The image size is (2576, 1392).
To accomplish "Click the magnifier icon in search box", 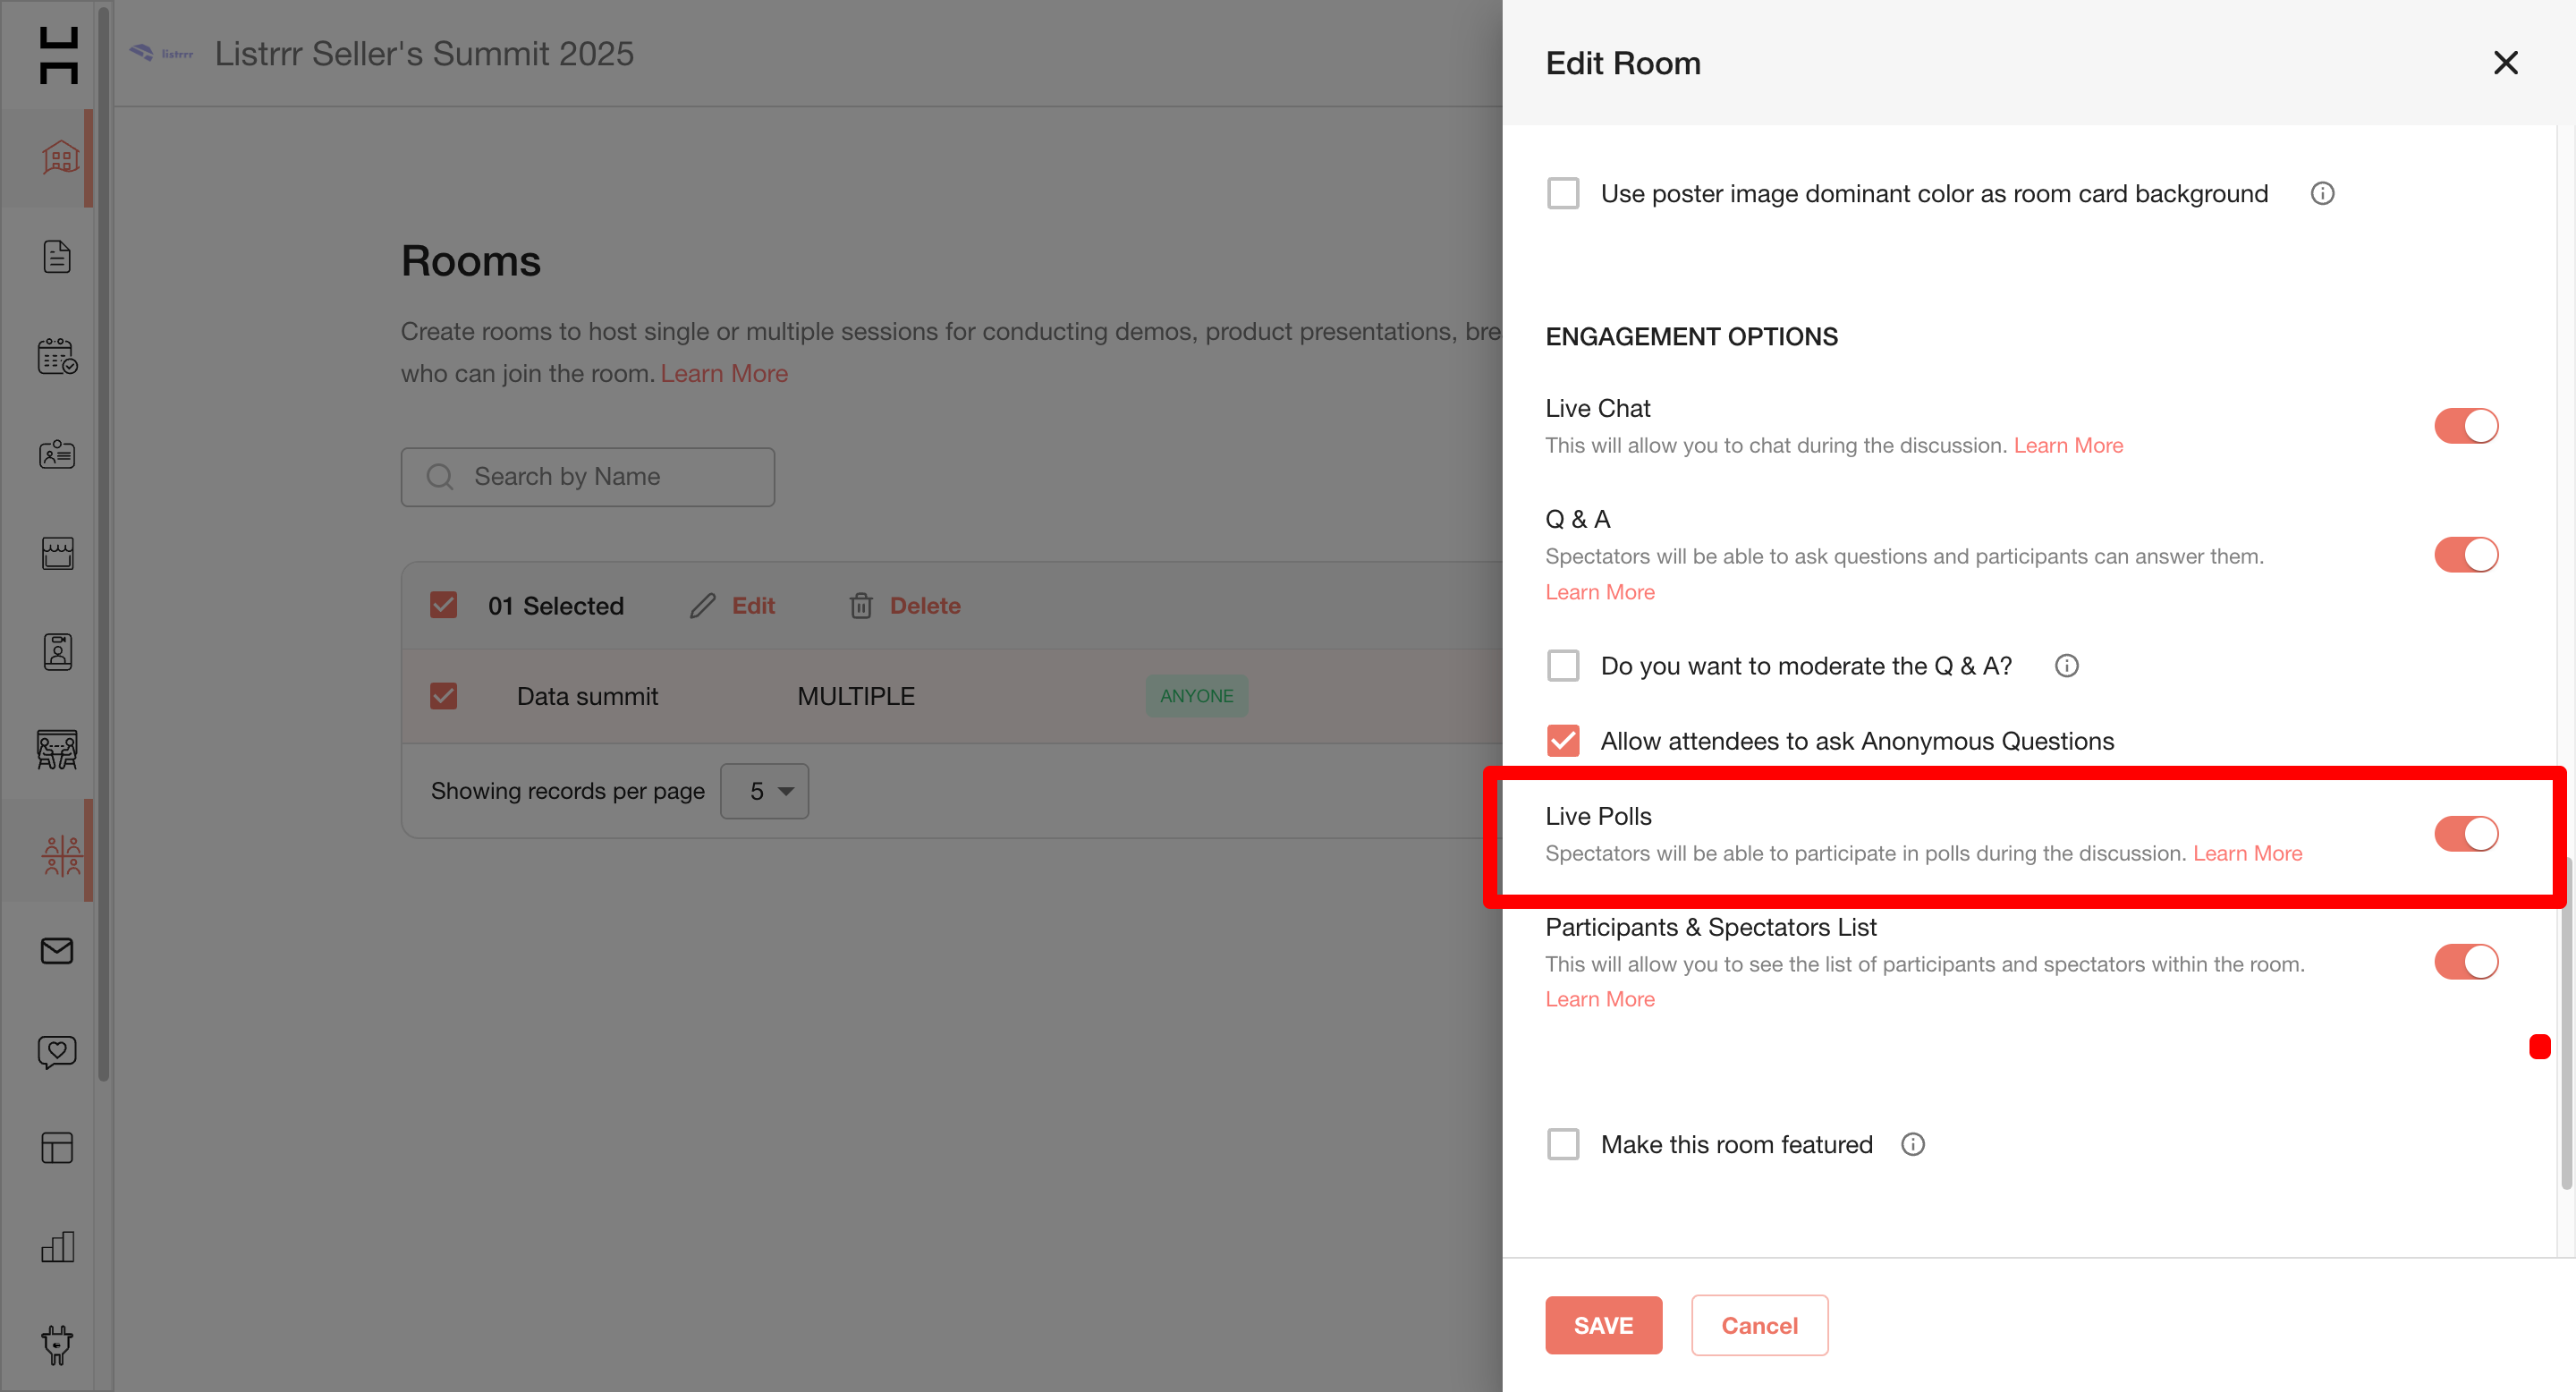I will [440, 477].
